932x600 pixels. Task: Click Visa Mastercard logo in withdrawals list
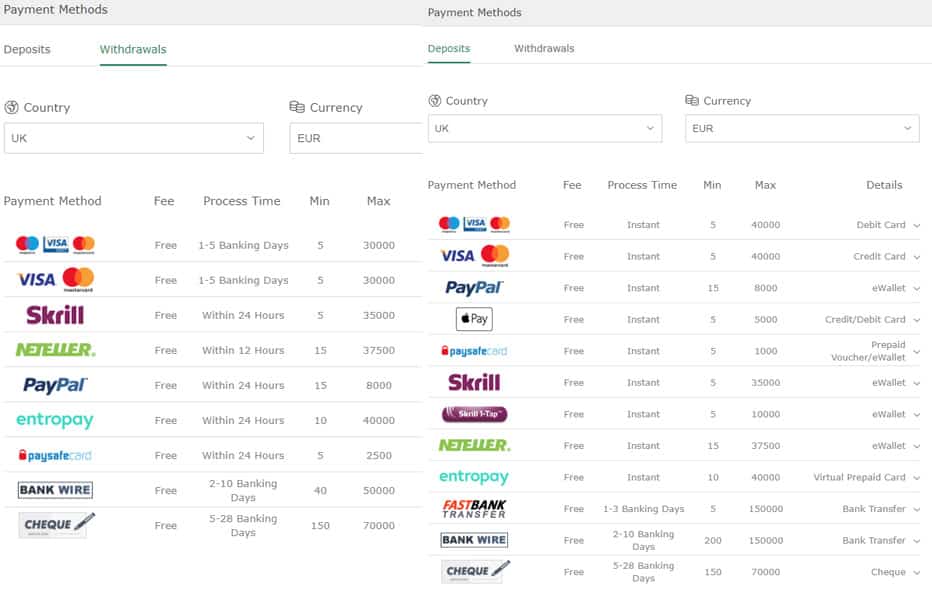(x=55, y=279)
